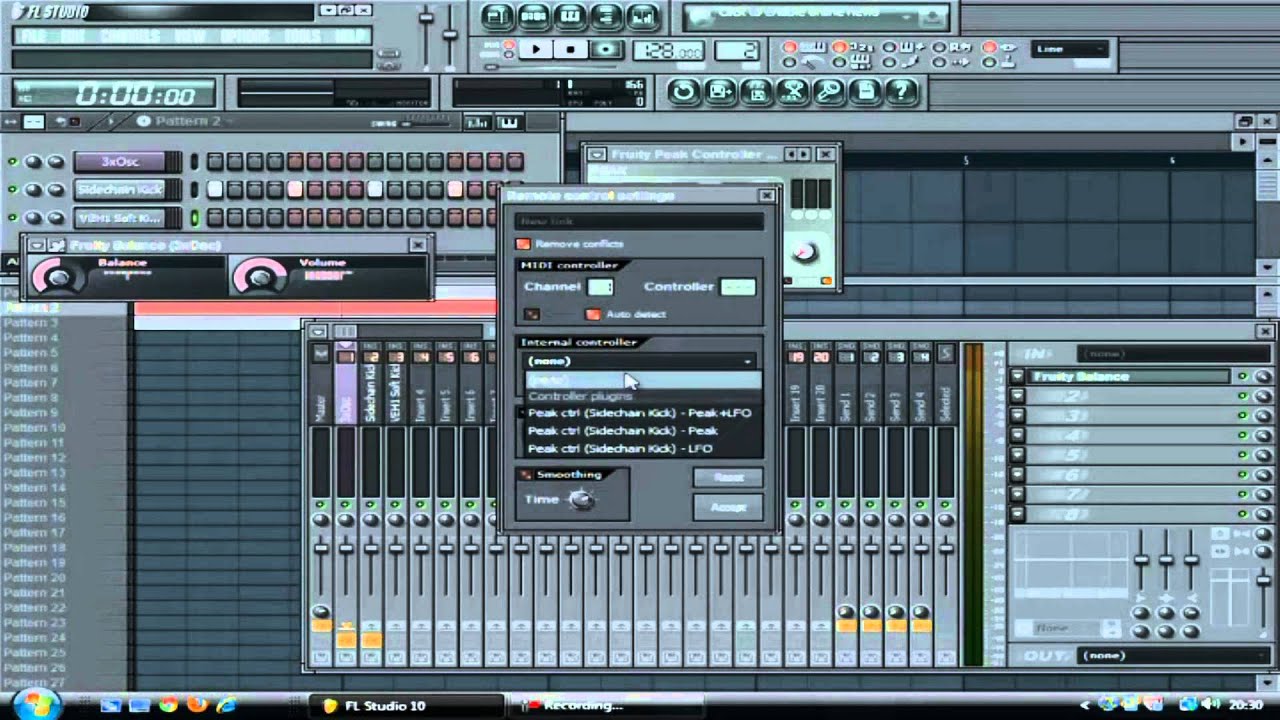Open the Internal controller (none) dropdown

click(x=638, y=361)
